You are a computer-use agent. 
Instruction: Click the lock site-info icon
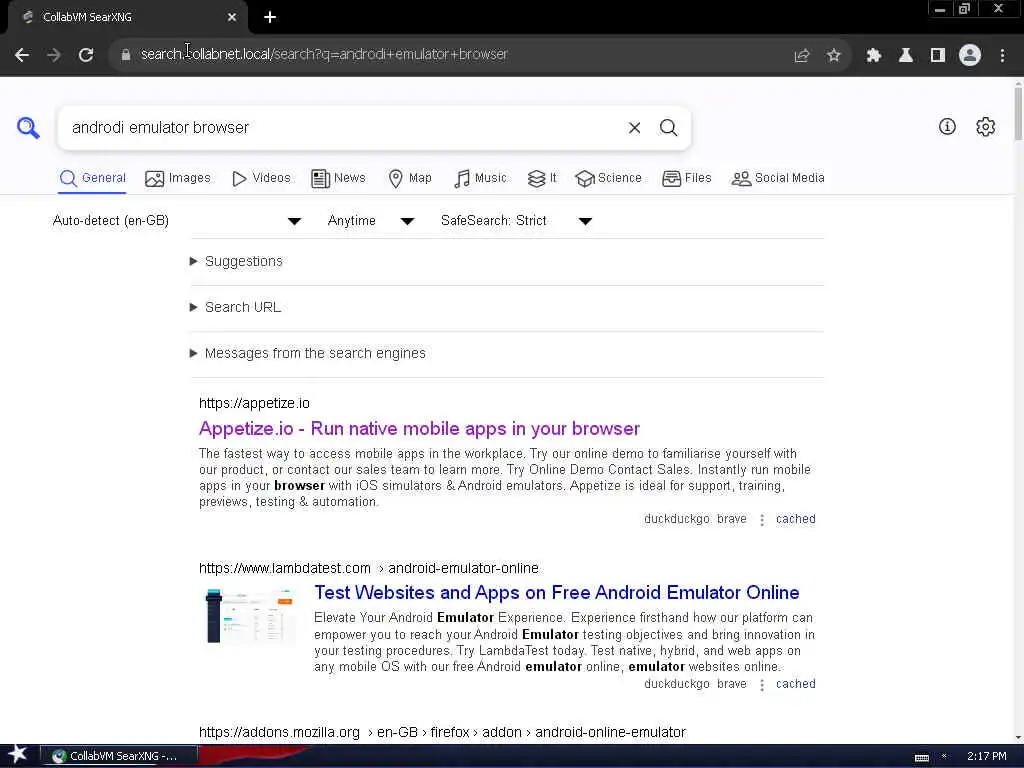[126, 55]
